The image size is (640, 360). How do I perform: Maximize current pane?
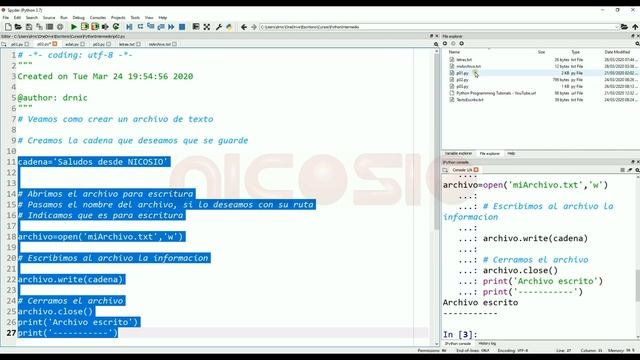(x=196, y=27)
